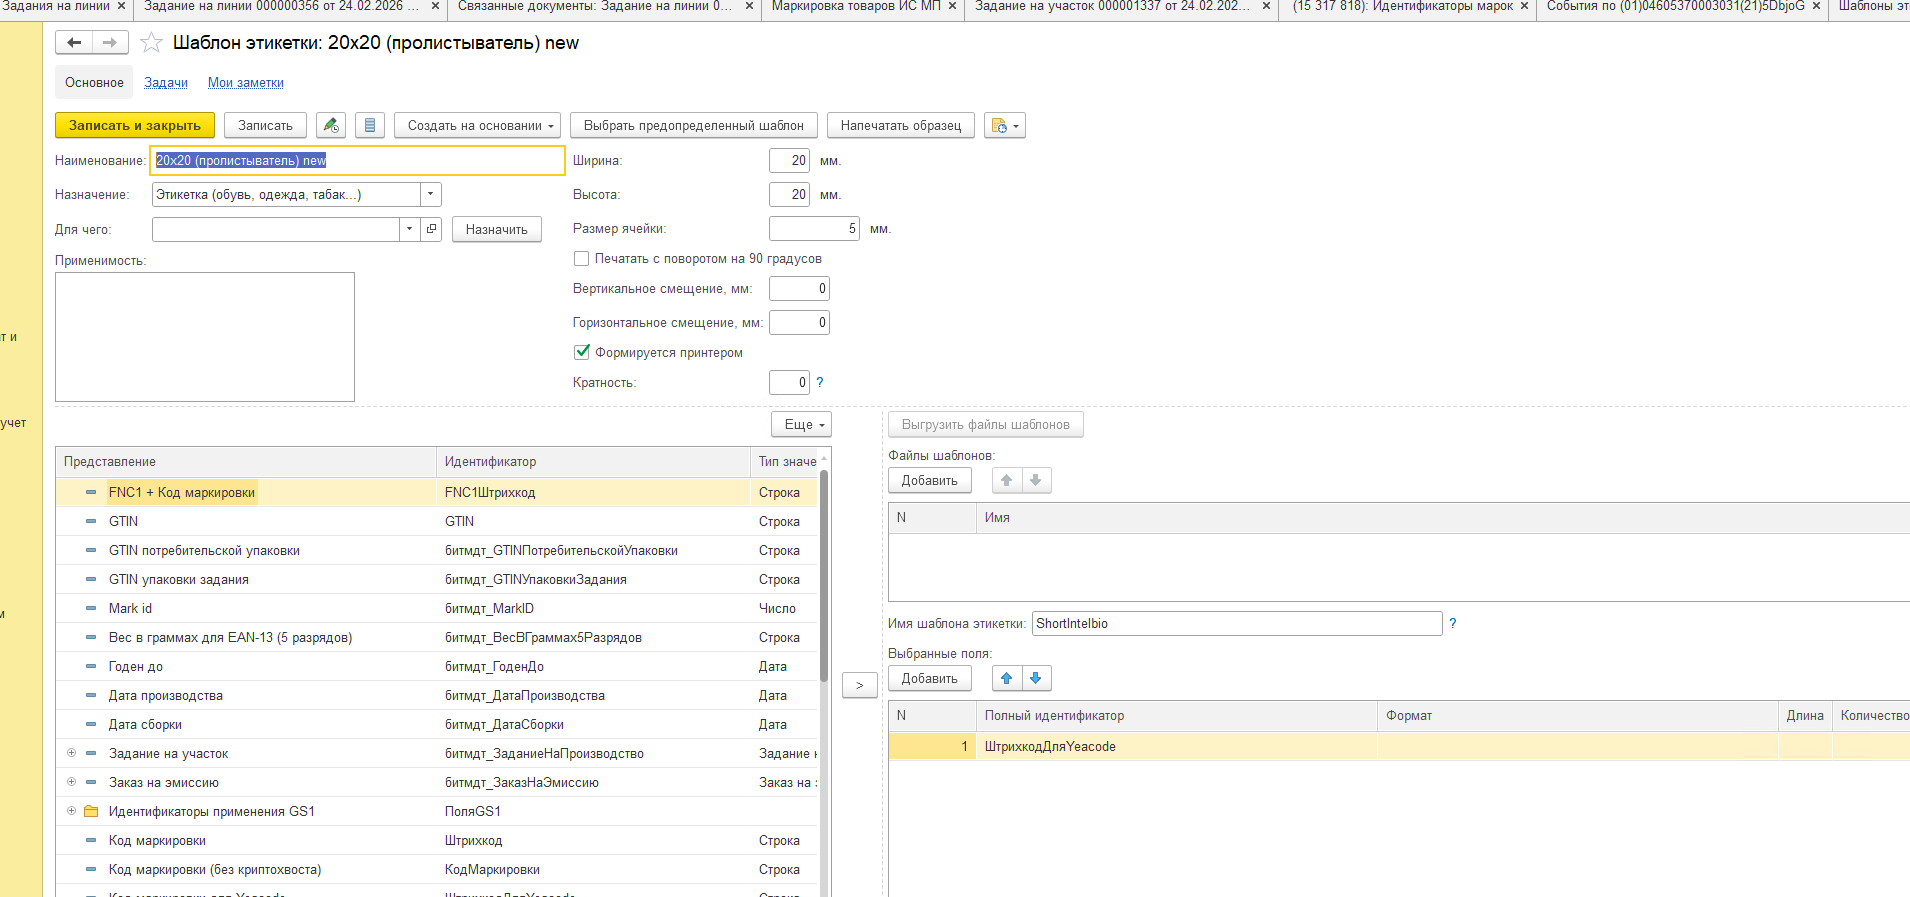Viewport: 1910px width, 897px height.
Task: Open the 'Задачи' section link
Action: tap(166, 83)
